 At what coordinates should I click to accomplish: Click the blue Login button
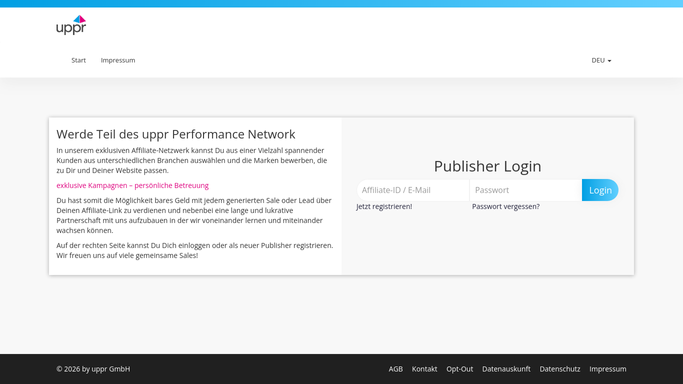600,190
